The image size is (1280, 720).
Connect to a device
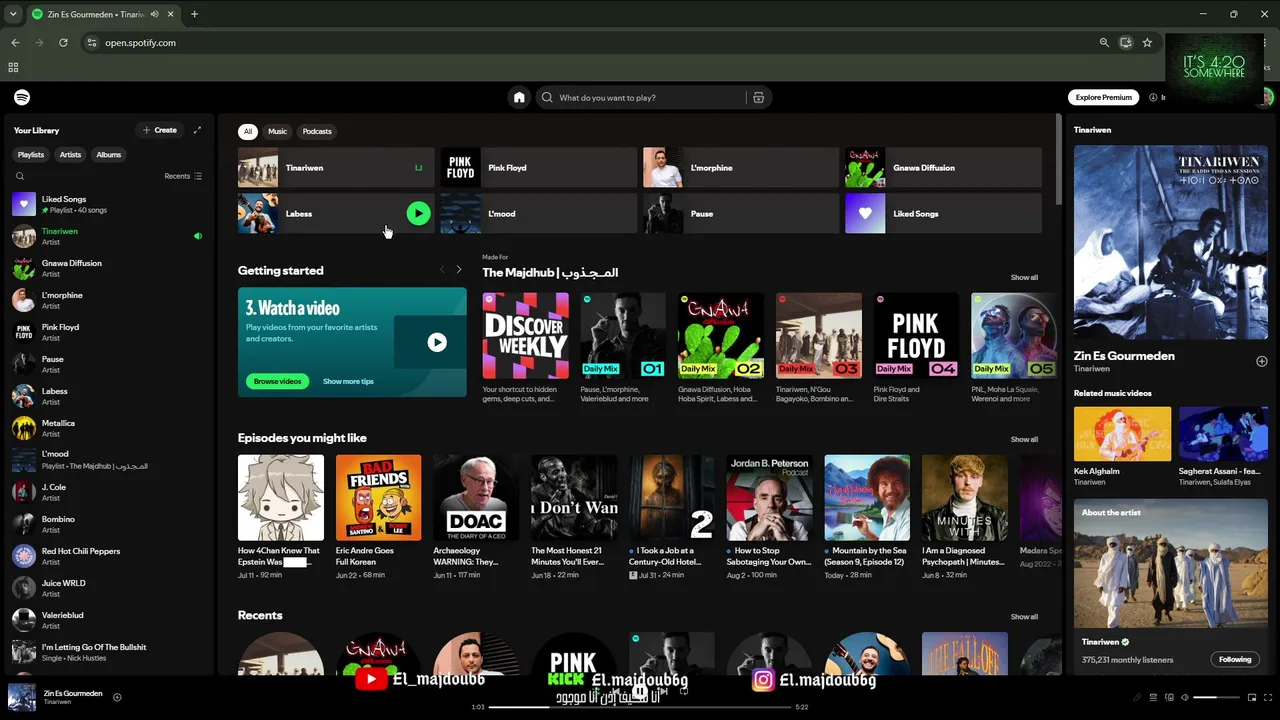(x=1169, y=697)
